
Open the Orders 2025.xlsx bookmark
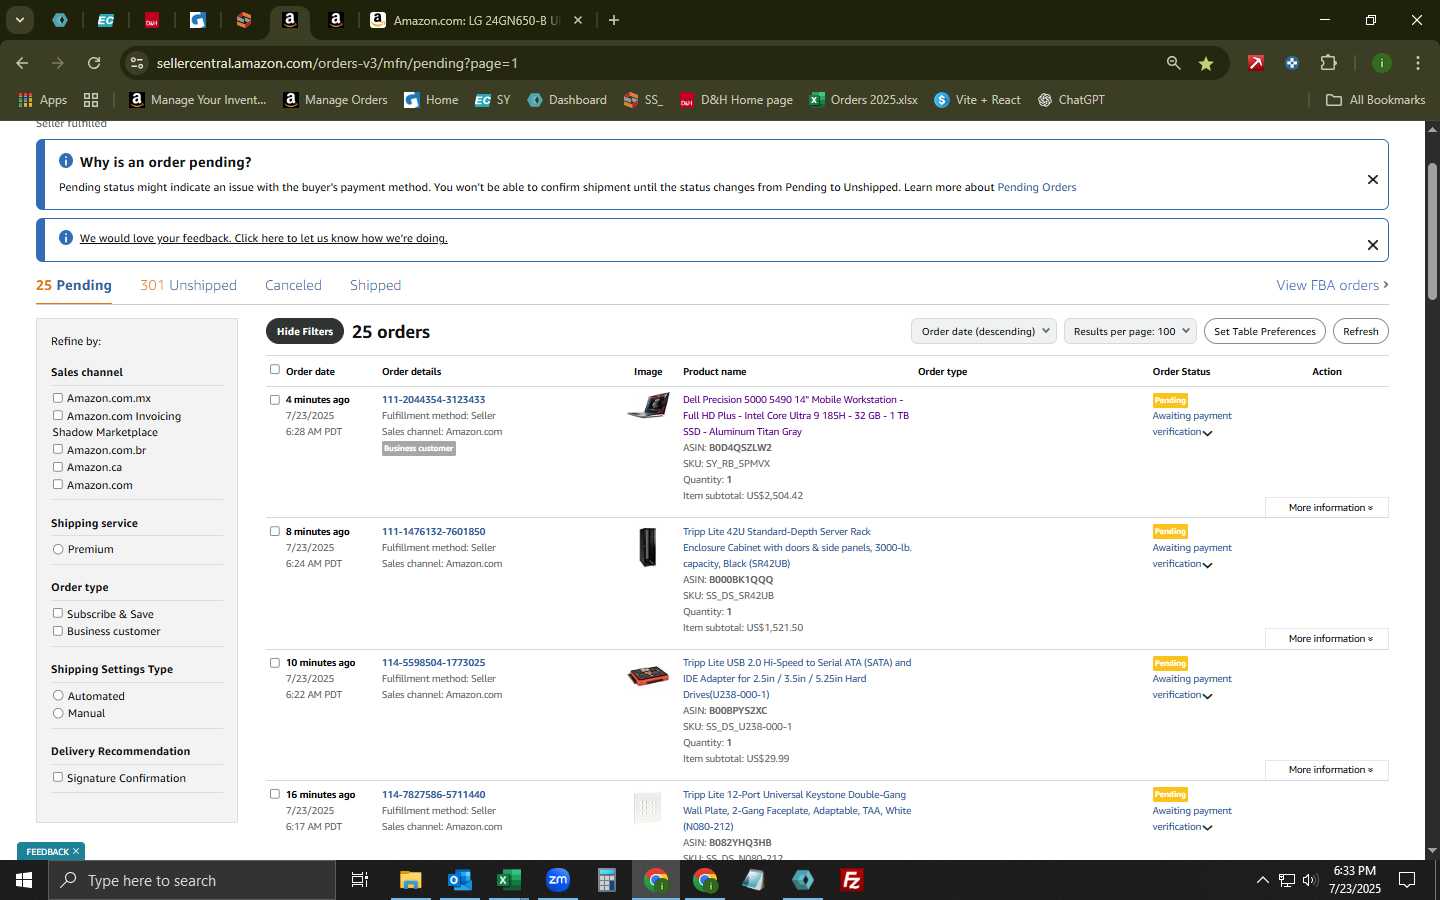pyautogui.click(x=864, y=100)
